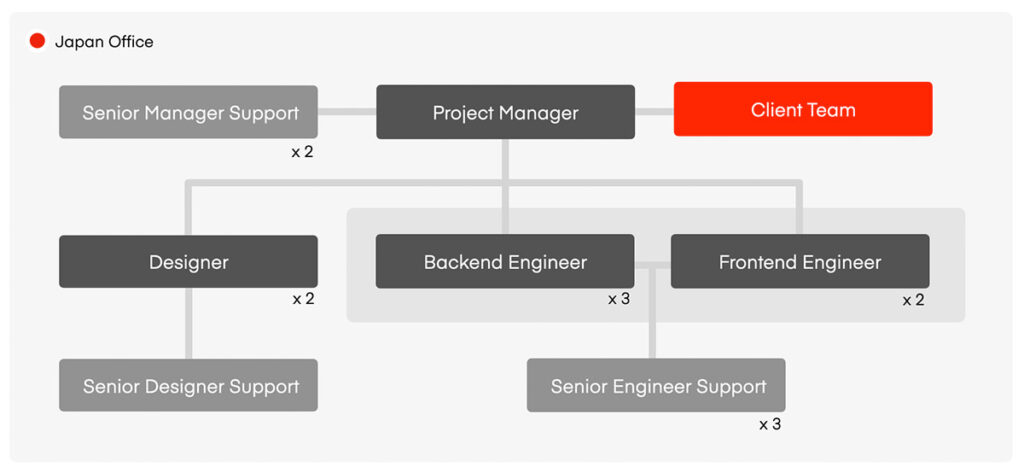Click the Backend Engineer node
The width and height of the screenshot is (1024, 473).
point(505,262)
